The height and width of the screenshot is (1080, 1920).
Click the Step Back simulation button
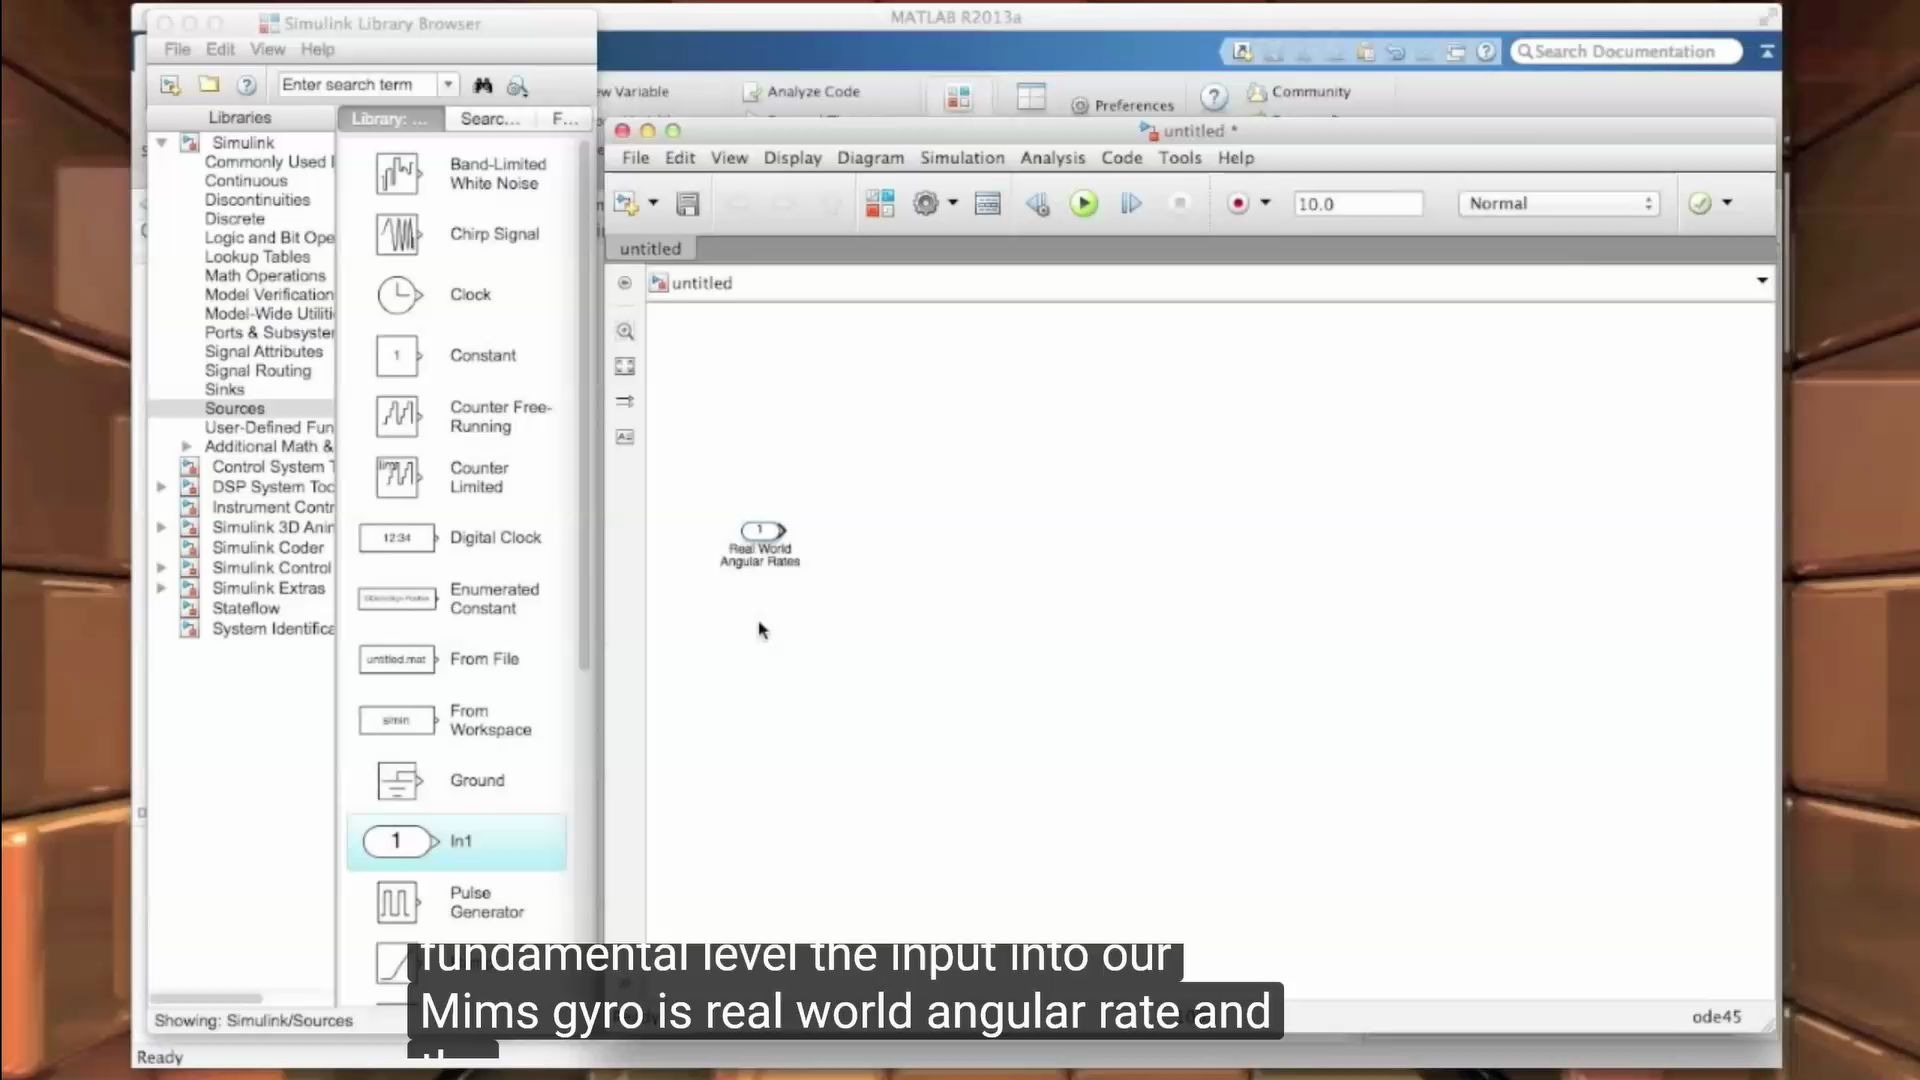[1037, 204]
